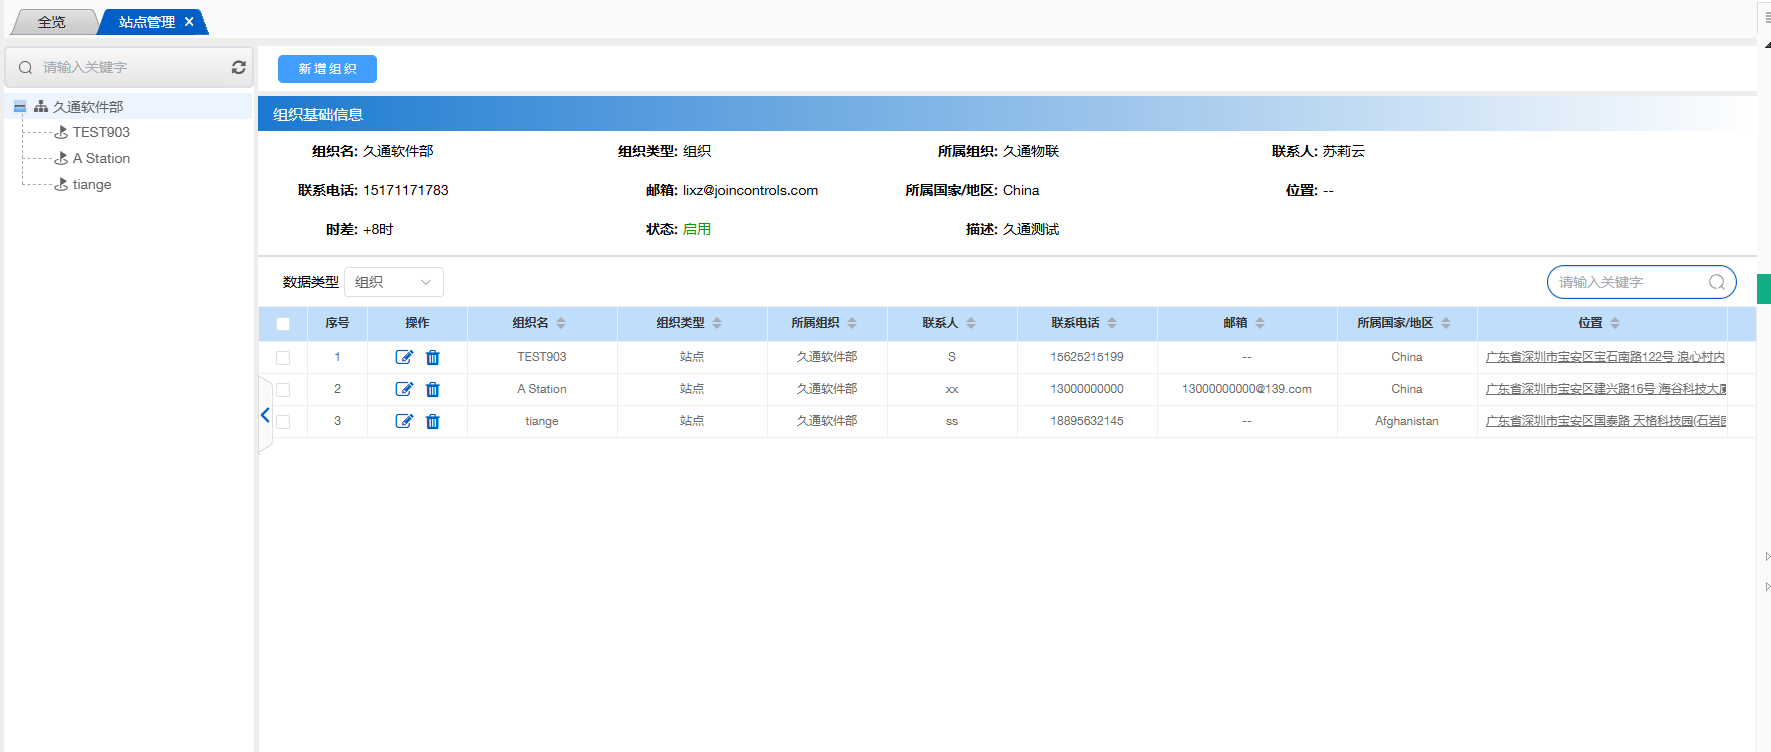Sort by 联系电话 column
Viewport: 1771px width, 752px height.
[1112, 323]
